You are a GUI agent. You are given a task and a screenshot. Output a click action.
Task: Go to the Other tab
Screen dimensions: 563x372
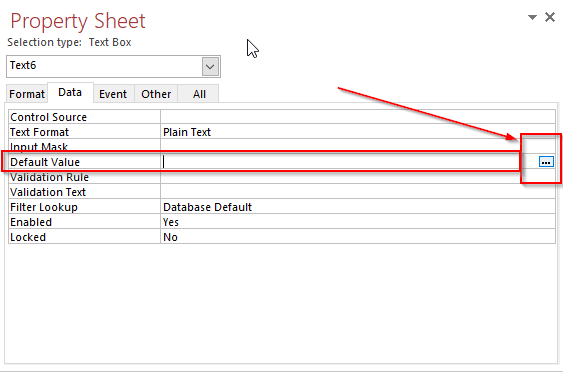[156, 94]
